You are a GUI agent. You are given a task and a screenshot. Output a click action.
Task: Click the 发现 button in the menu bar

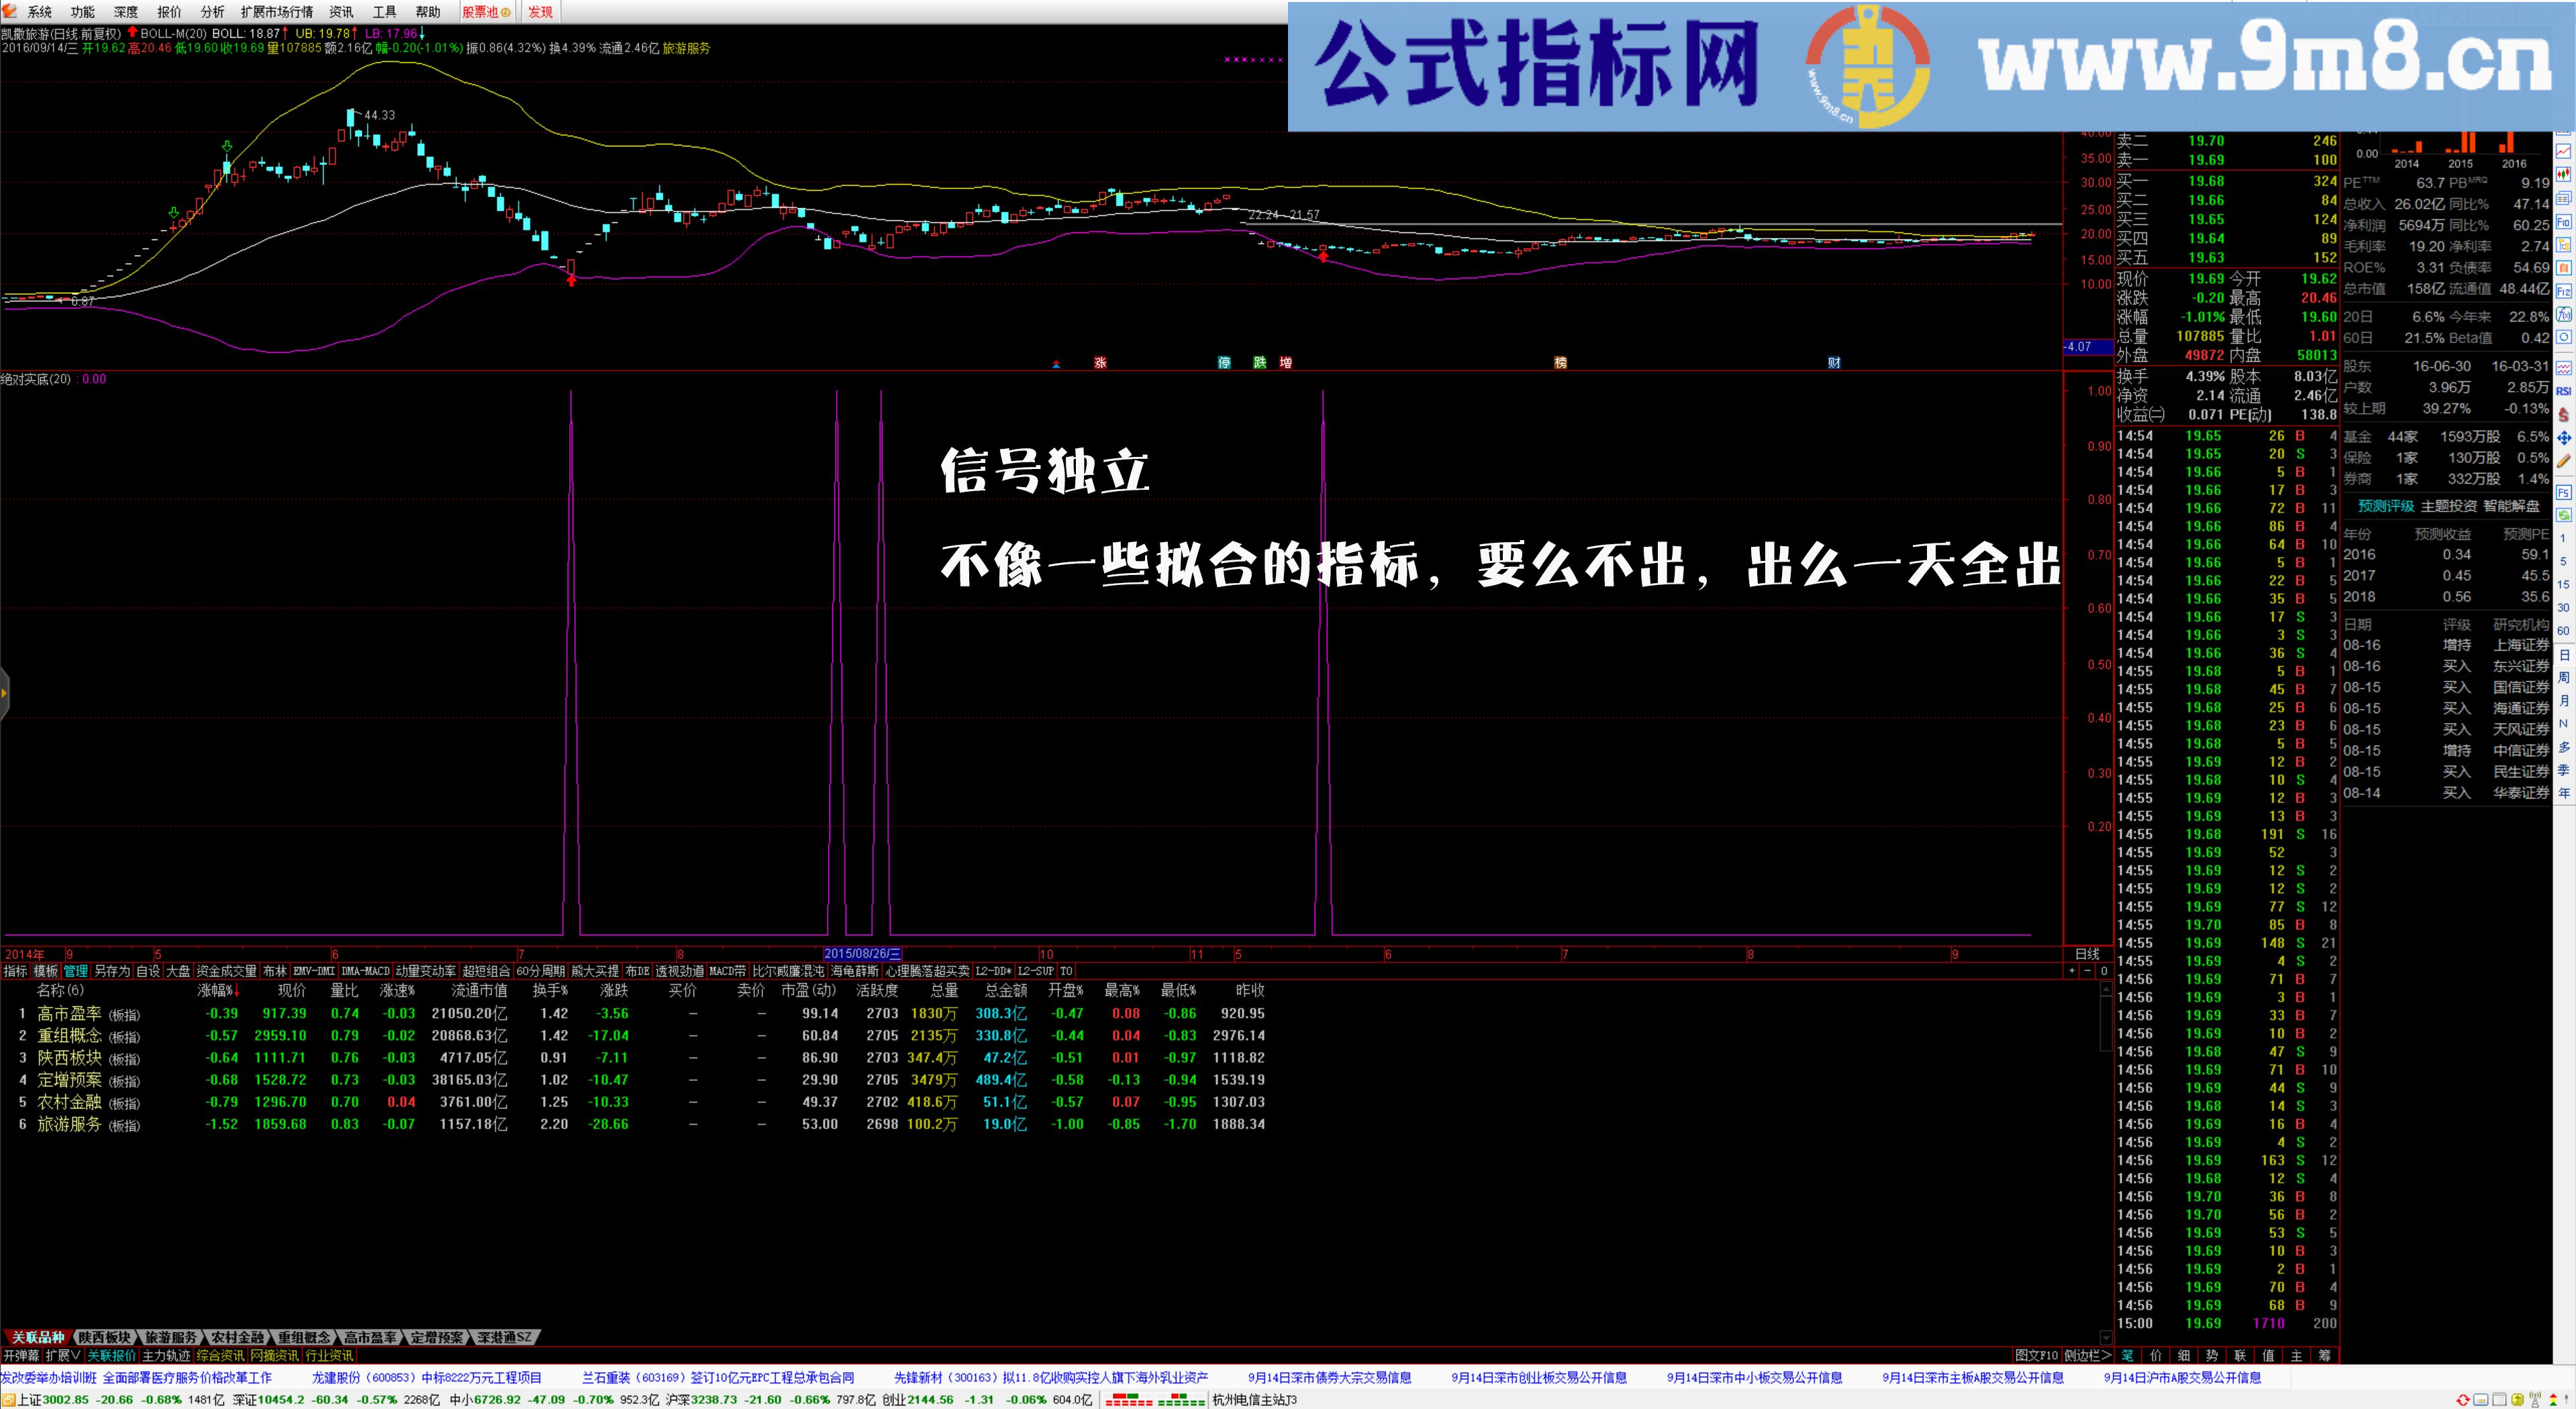(540, 12)
